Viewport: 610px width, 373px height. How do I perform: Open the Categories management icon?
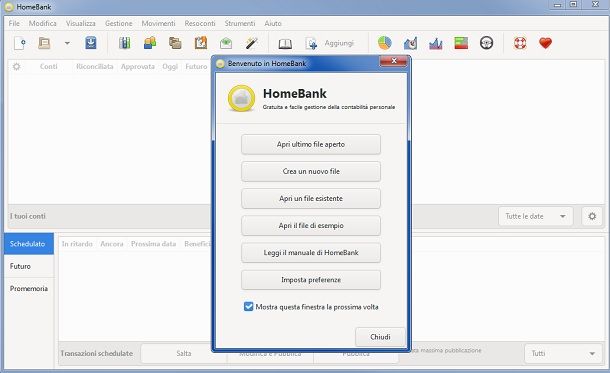tap(175, 43)
